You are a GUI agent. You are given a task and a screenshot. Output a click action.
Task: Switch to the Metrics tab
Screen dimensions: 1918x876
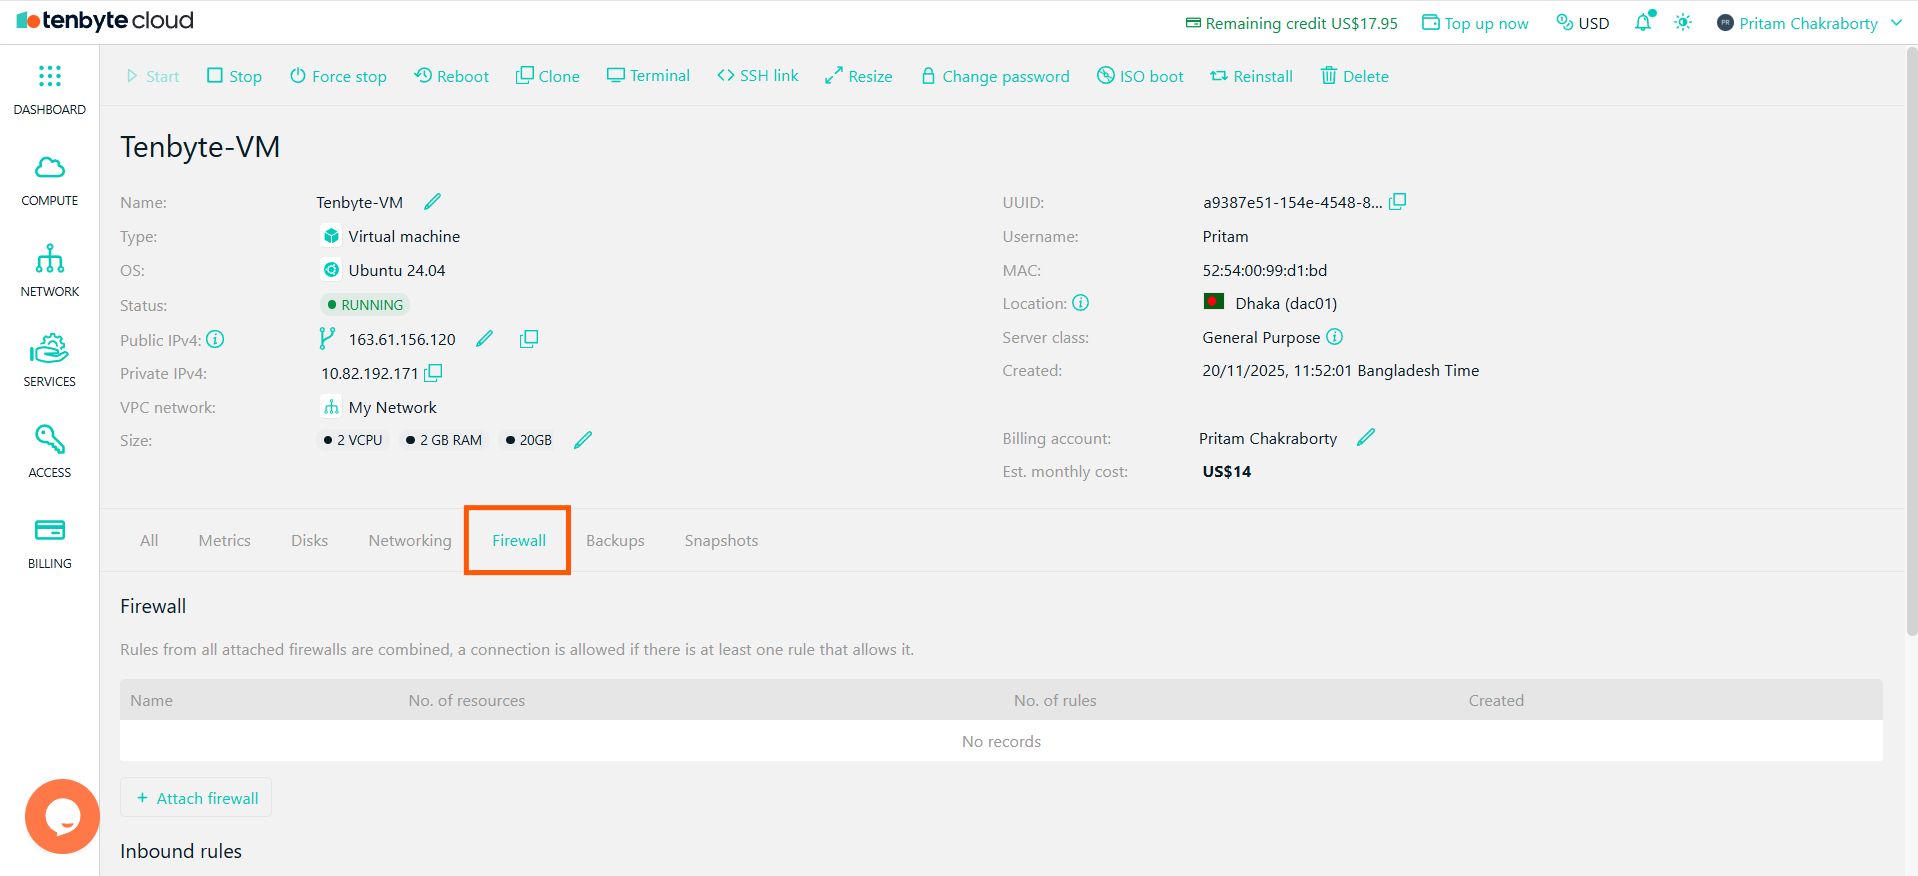[225, 540]
